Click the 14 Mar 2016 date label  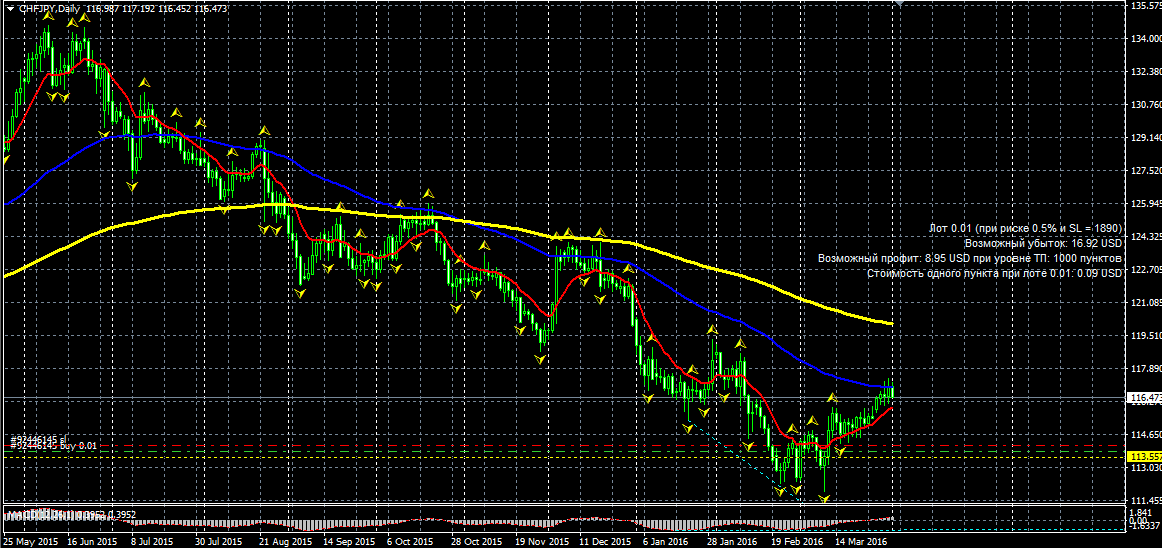(862, 541)
